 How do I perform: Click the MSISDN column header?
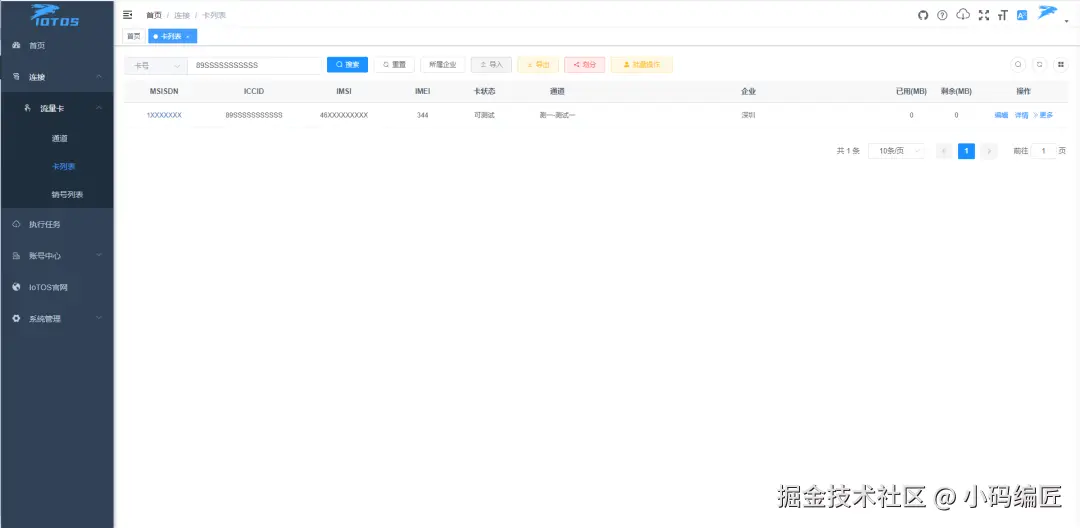click(164, 92)
